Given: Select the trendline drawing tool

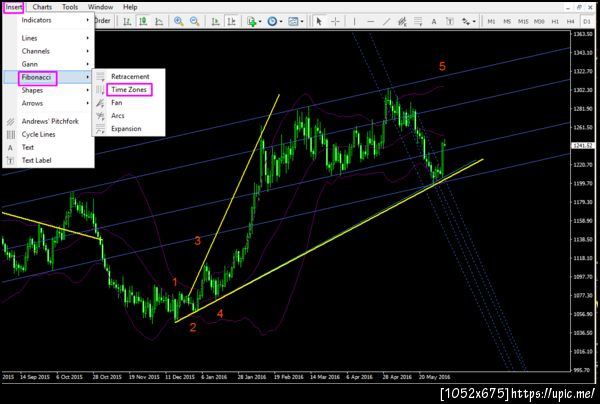Looking at the screenshot, I should (x=386, y=21).
